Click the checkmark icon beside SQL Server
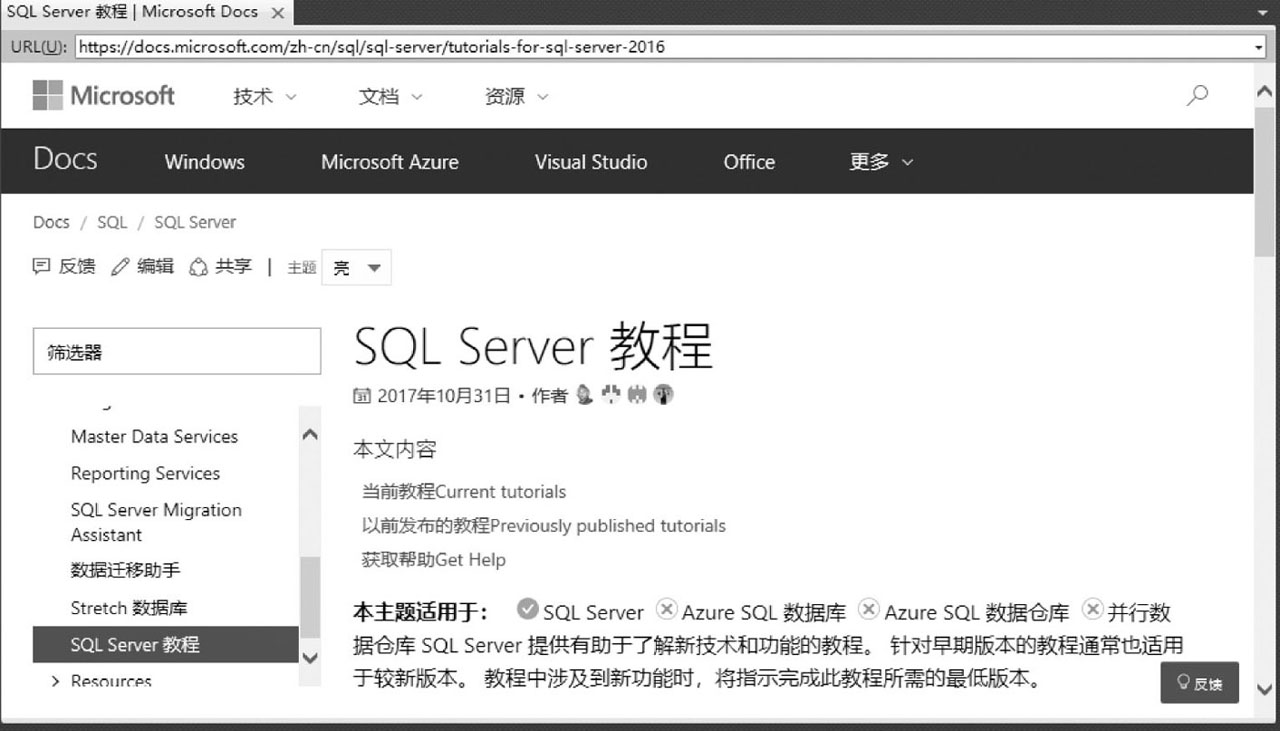 [x=527, y=609]
